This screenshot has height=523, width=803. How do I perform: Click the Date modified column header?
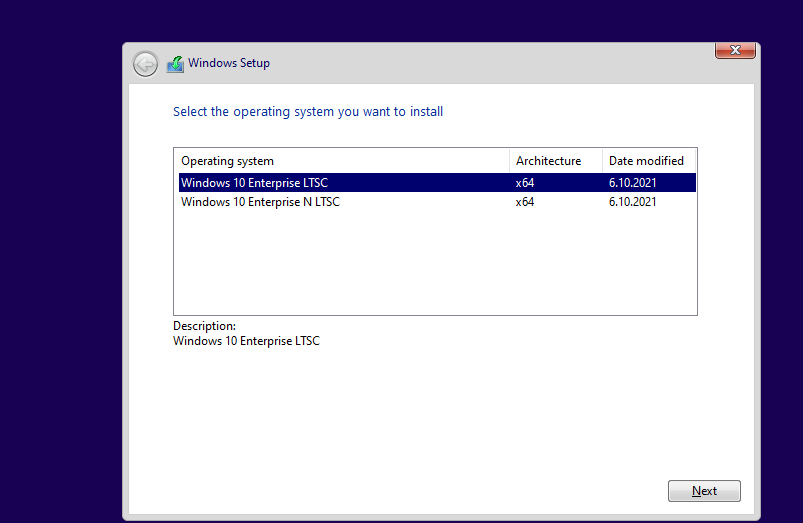pos(649,161)
